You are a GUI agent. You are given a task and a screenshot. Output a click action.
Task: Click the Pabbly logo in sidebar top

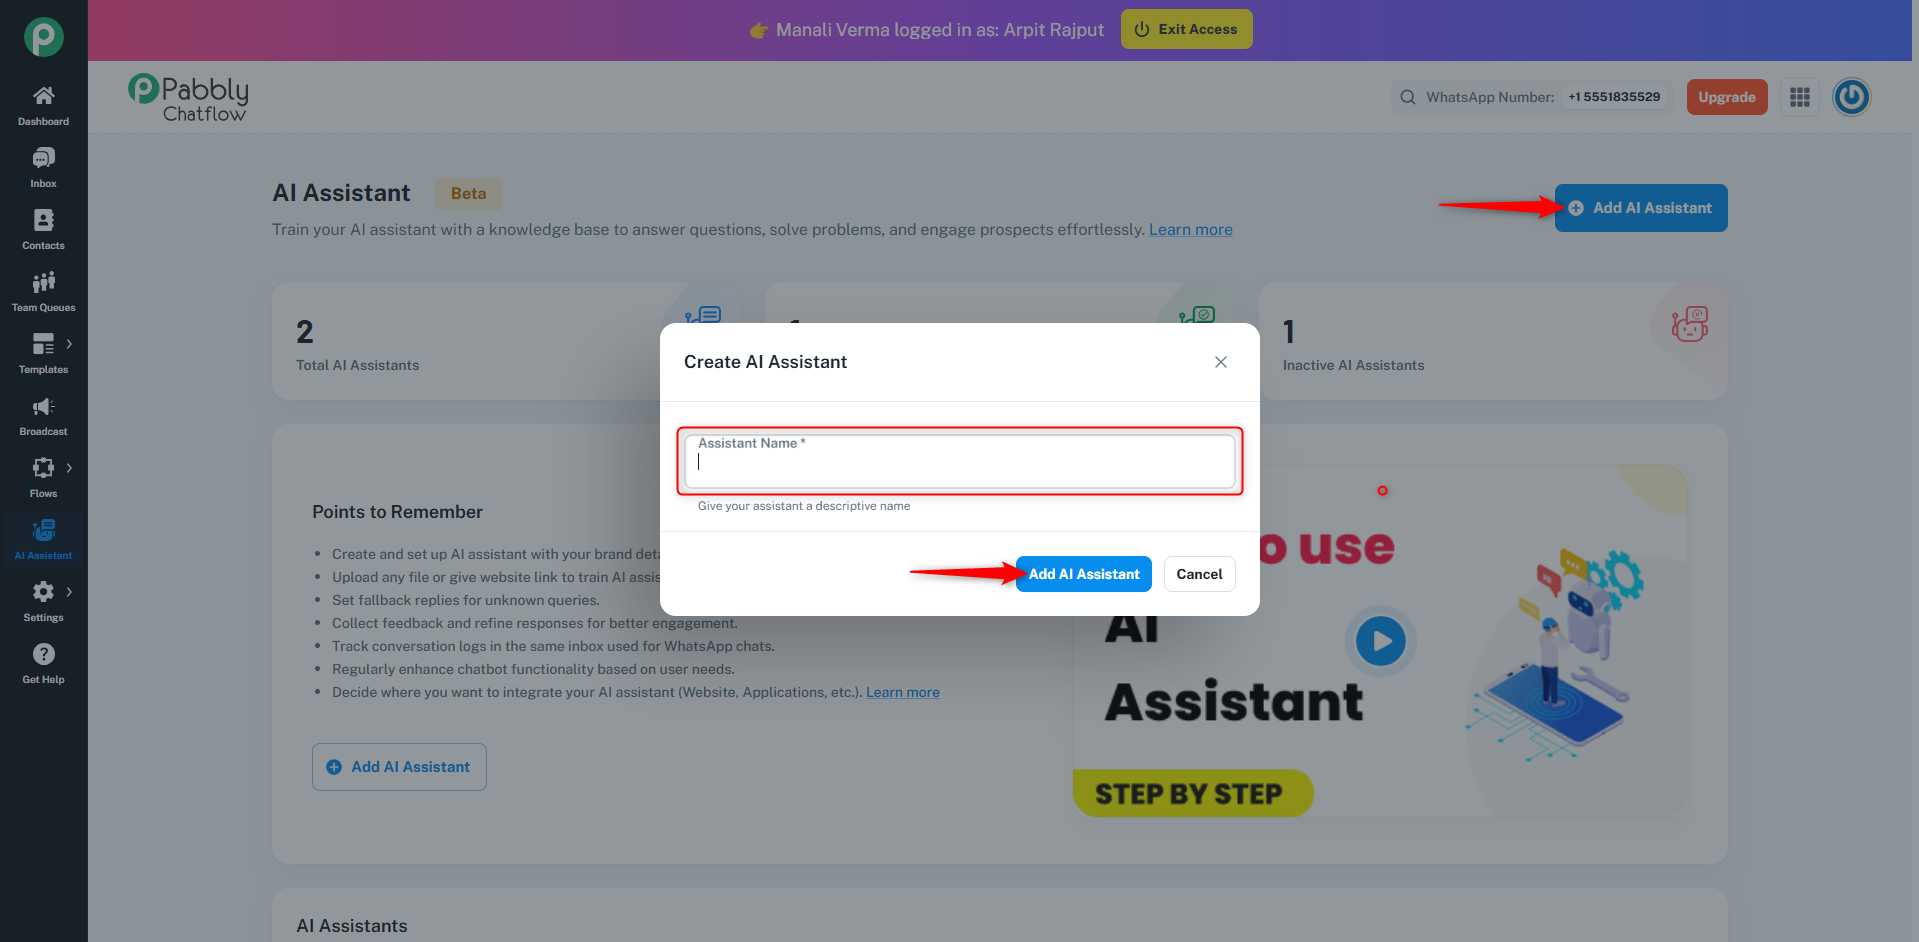tap(43, 37)
